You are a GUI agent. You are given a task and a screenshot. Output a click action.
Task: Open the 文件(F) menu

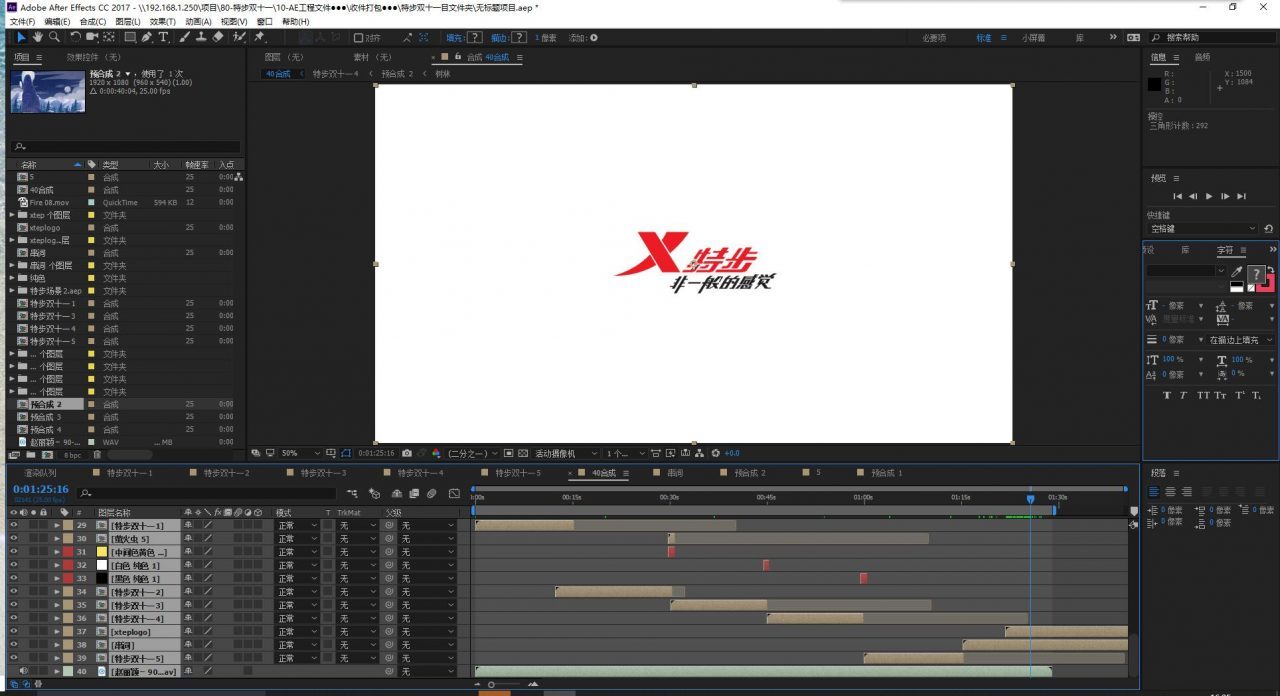[22, 21]
